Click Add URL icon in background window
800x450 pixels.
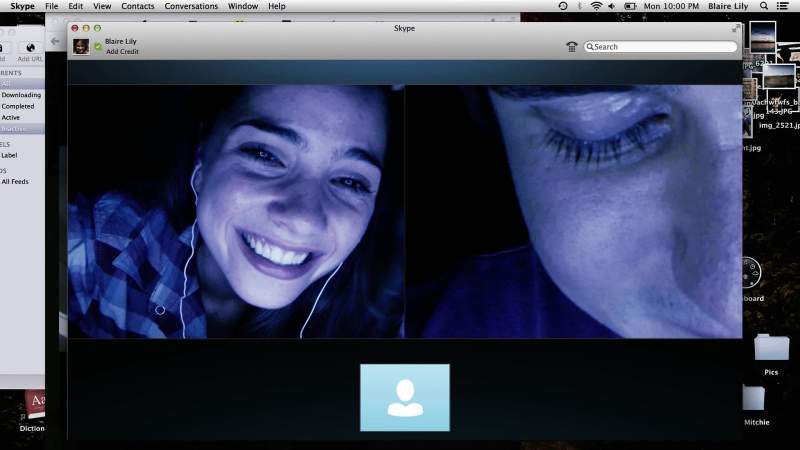pyautogui.click(x=31, y=48)
